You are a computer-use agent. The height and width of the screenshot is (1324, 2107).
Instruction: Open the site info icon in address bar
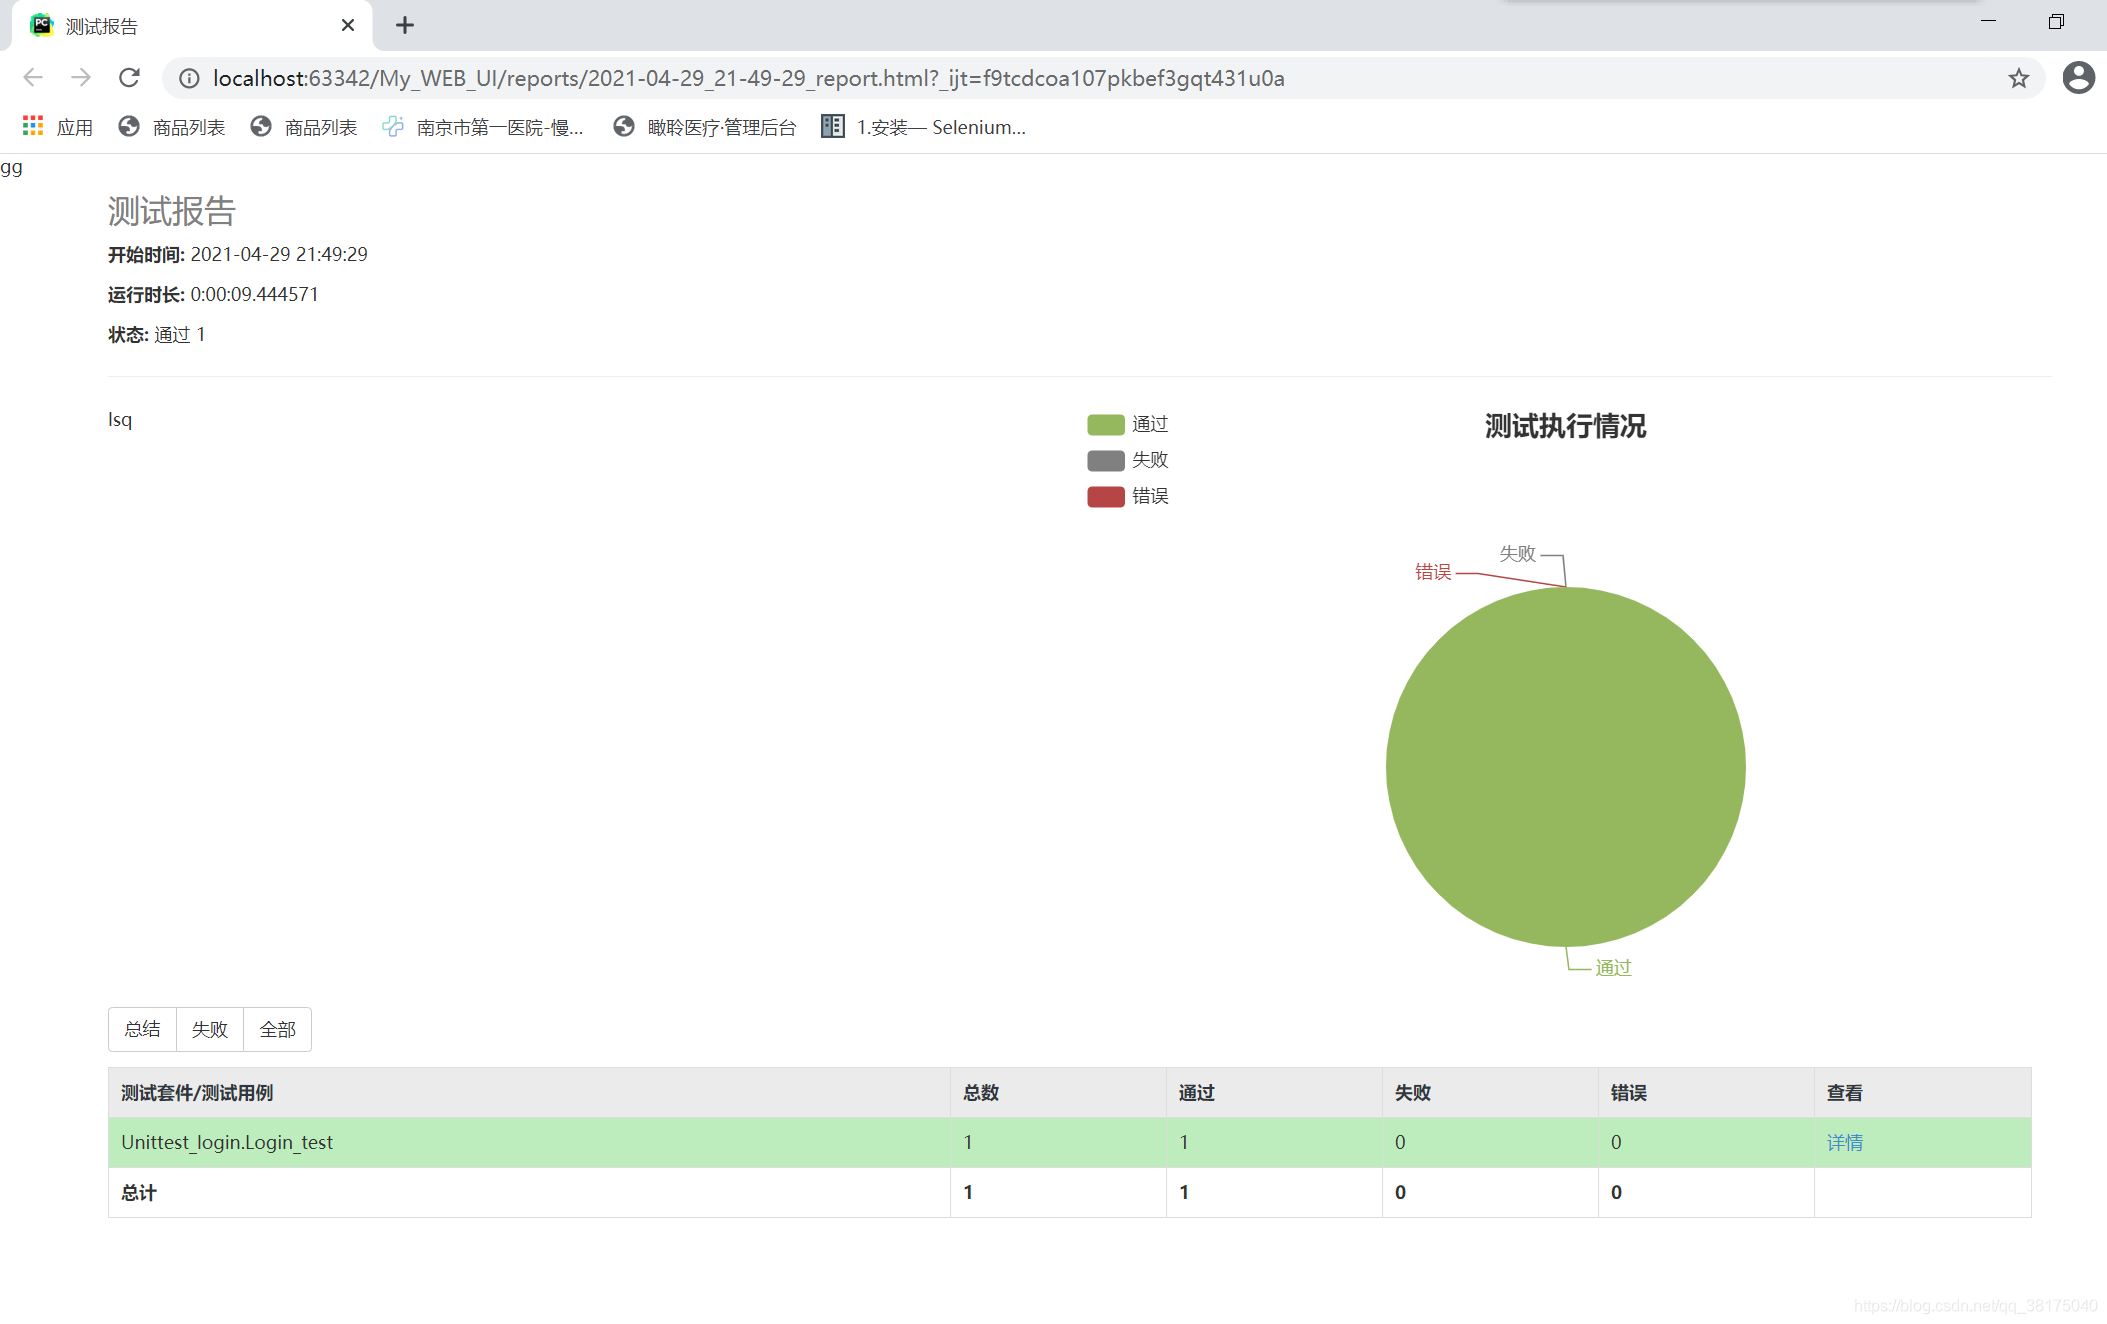[189, 78]
